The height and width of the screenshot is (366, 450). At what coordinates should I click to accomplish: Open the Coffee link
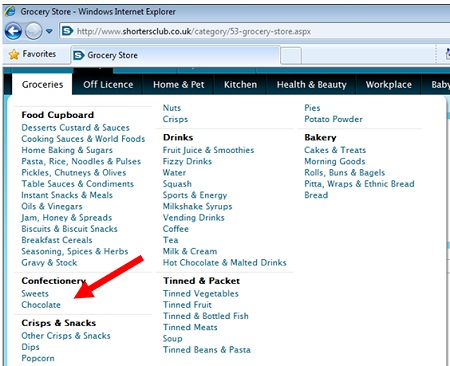176,229
